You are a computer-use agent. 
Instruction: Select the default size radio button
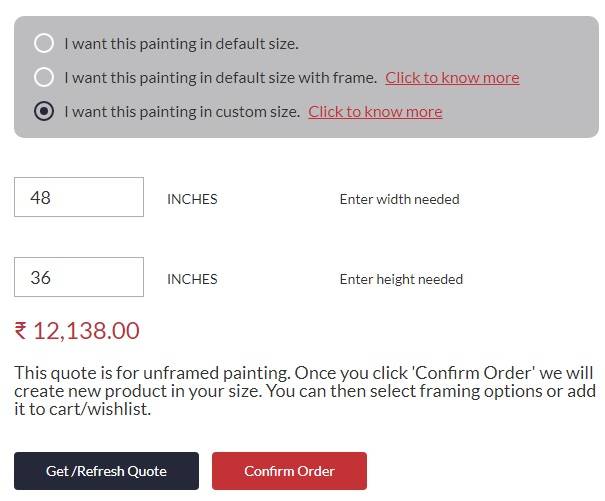pyautogui.click(x=44, y=43)
